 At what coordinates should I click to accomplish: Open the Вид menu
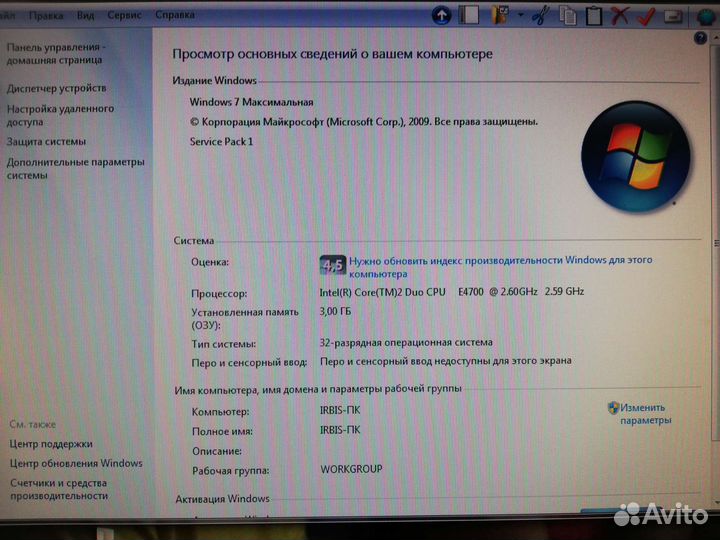click(85, 15)
